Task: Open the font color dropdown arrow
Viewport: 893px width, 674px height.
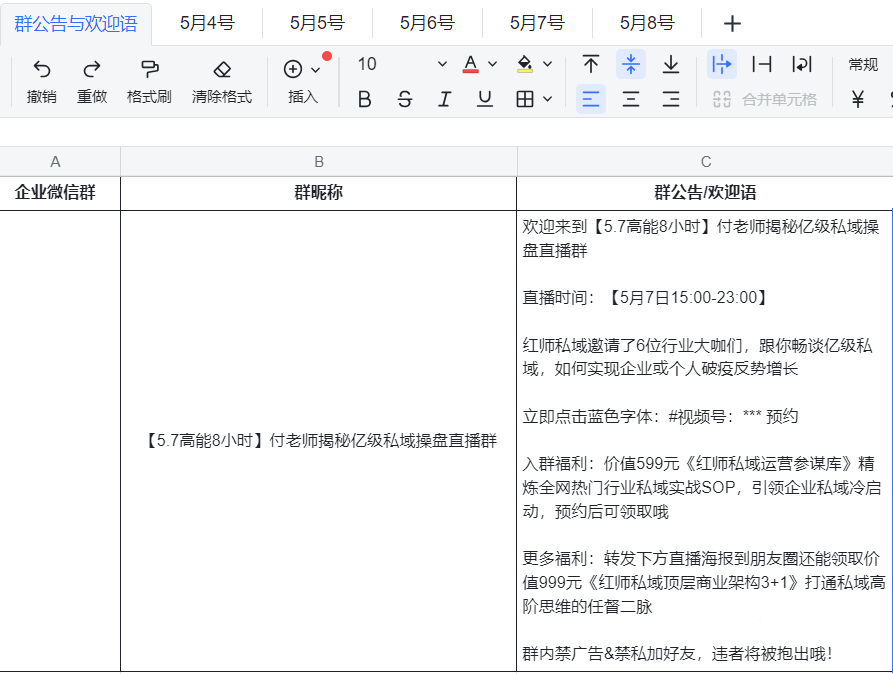Action: 493,64
